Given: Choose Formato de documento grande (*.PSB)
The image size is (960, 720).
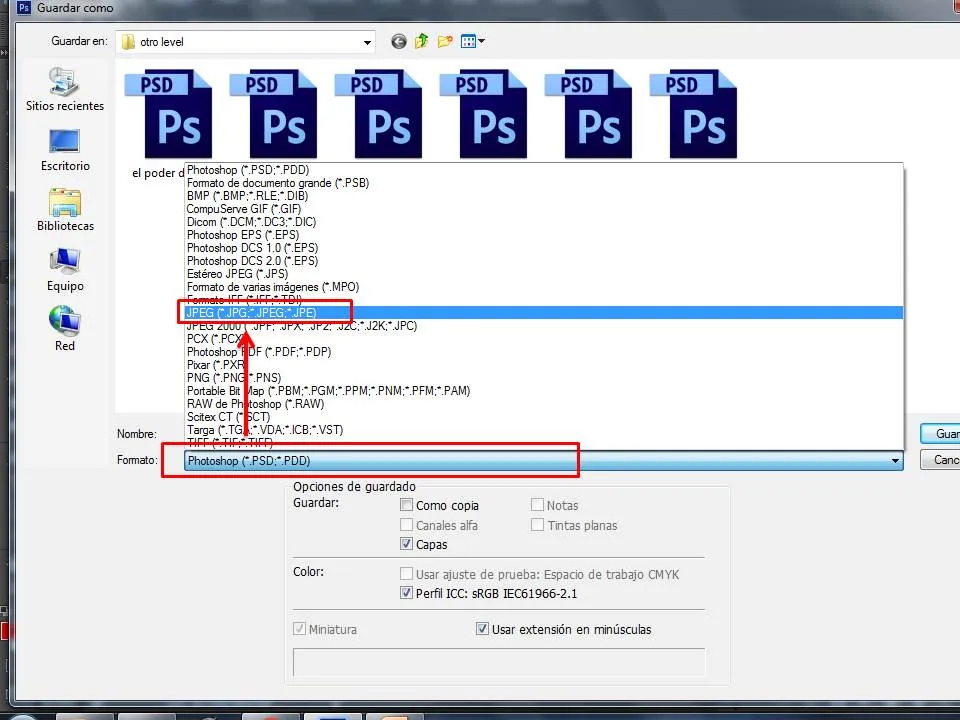Looking at the screenshot, I should point(544,182).
